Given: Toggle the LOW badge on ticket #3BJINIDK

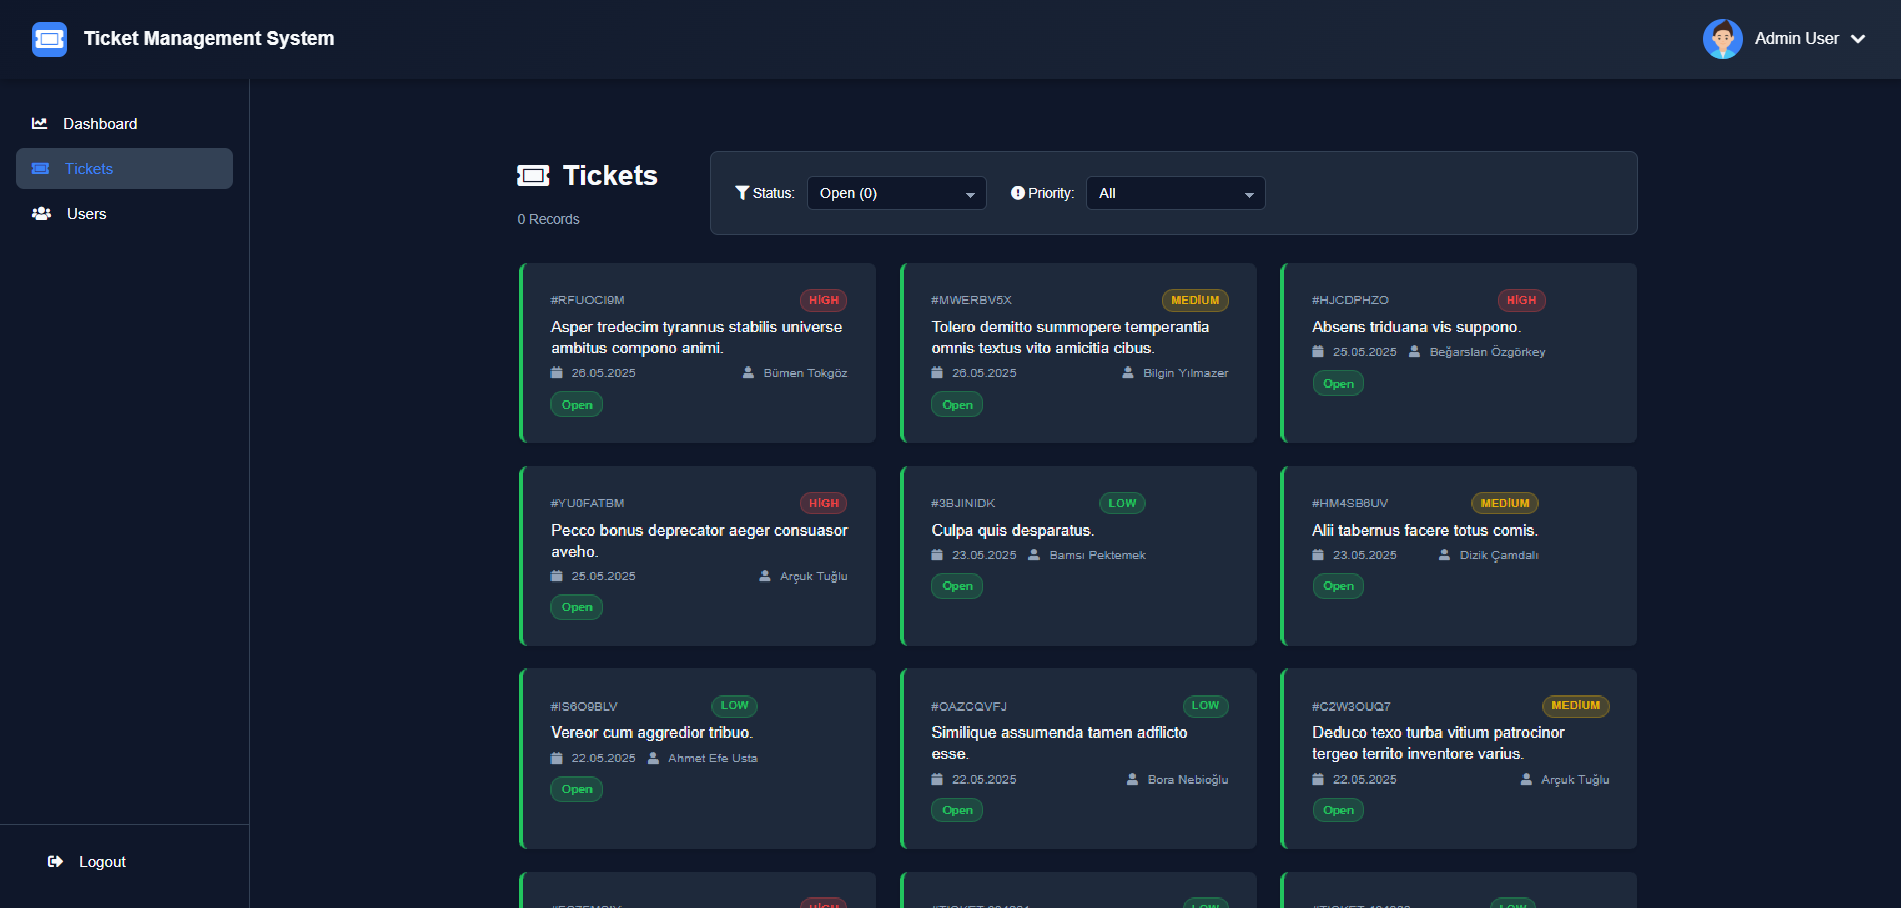Looking at the screenshot, I should point(1122,503).
